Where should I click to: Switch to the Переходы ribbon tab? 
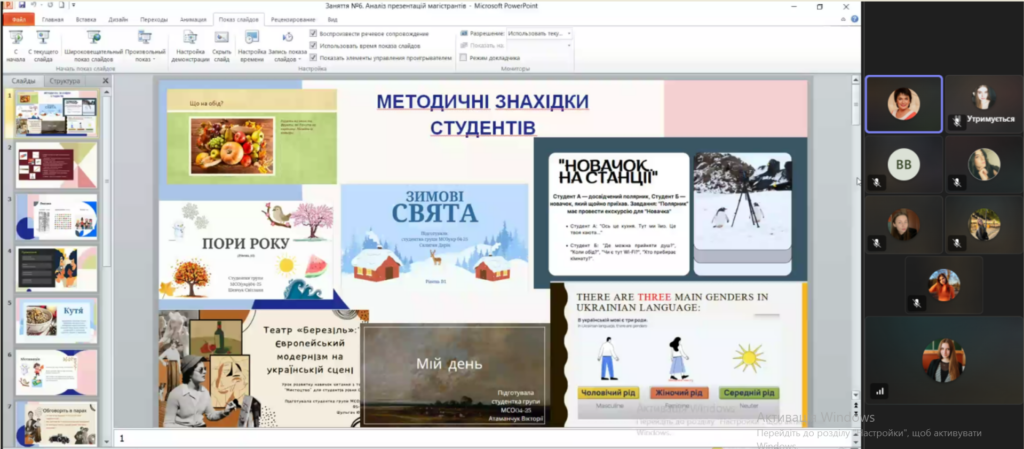click(153, 20)
